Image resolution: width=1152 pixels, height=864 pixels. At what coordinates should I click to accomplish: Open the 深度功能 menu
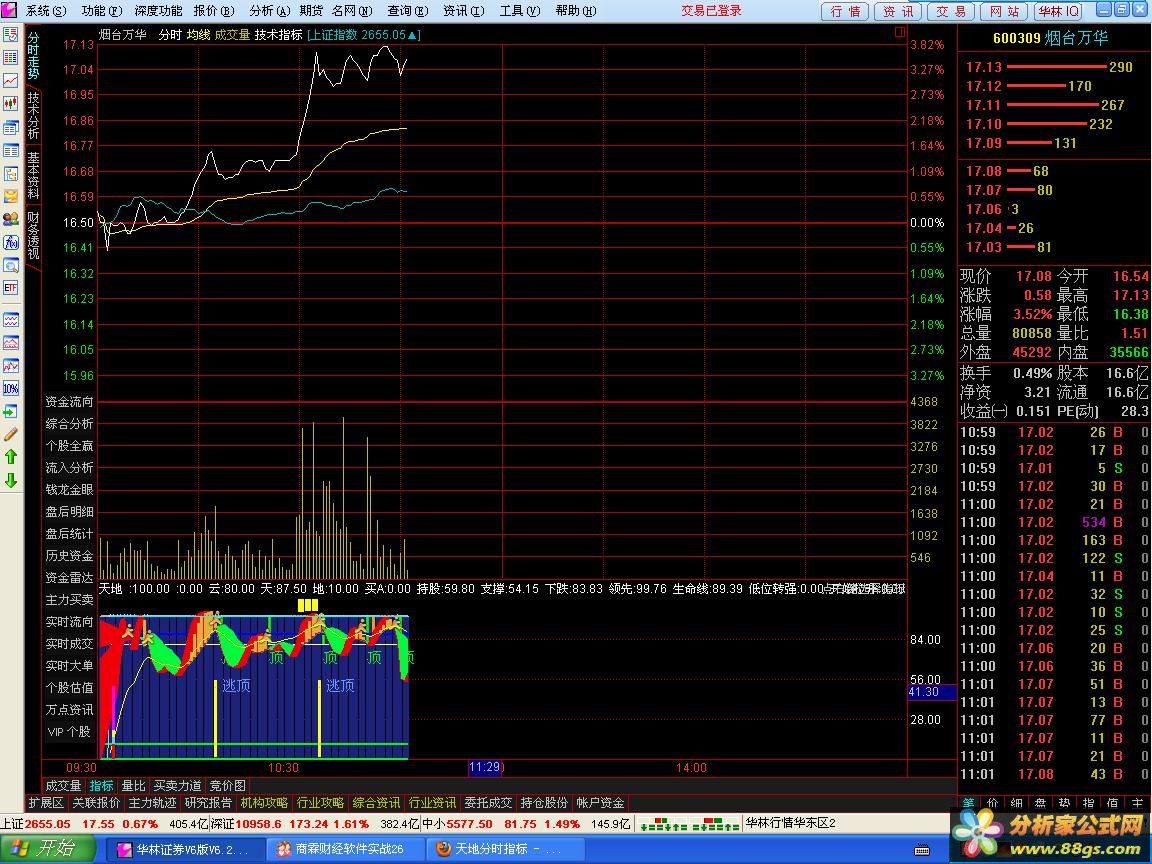(158, 10)
